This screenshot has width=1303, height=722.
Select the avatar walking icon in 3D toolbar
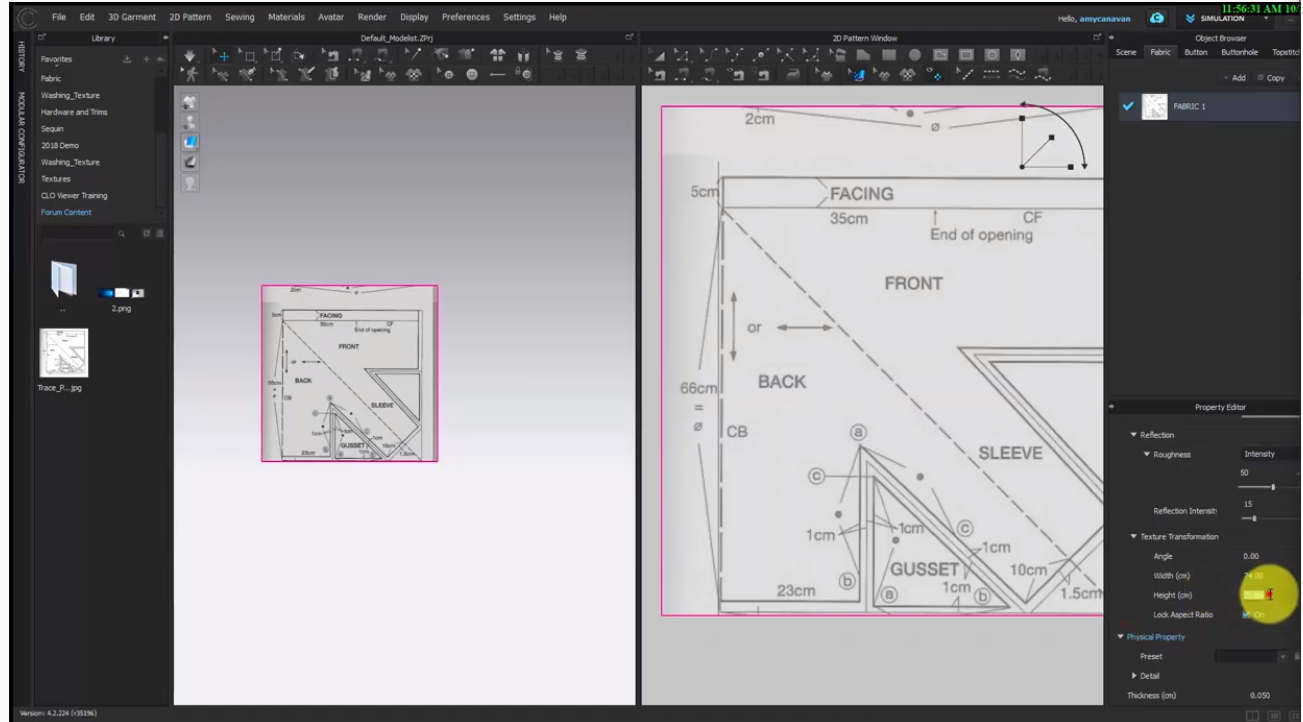(x=190, y=75)
